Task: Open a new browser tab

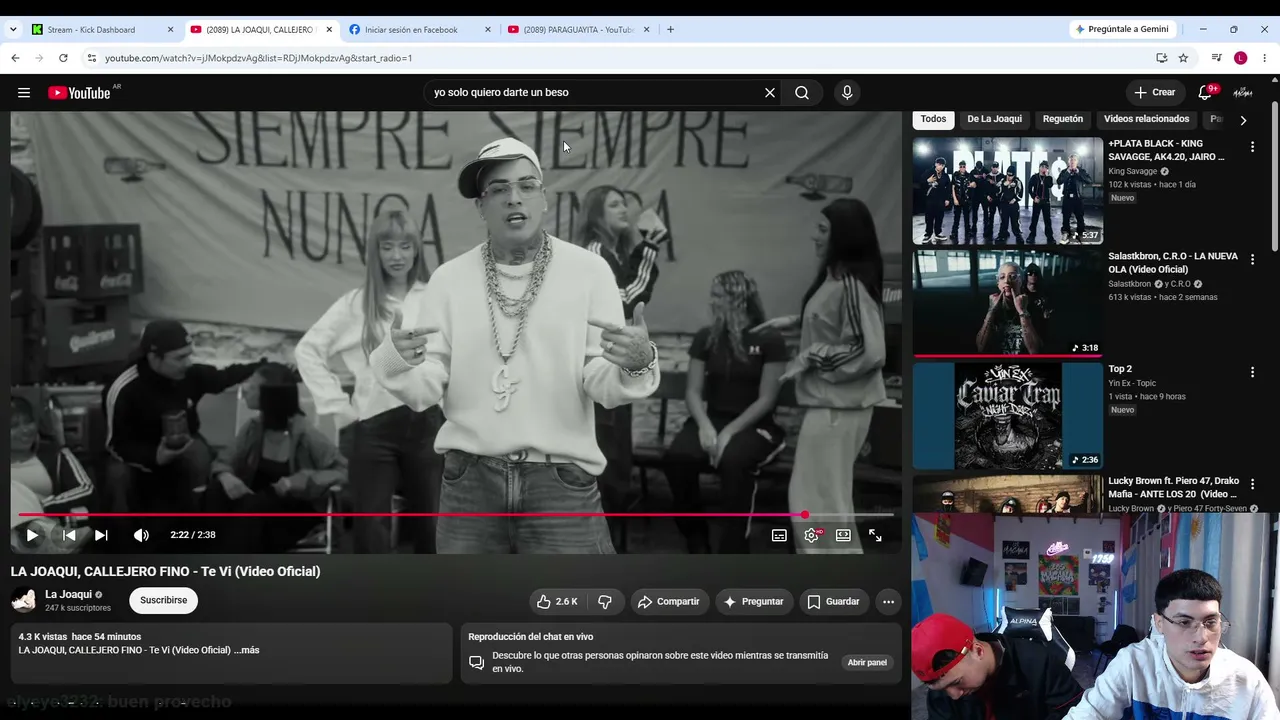Action: [x=670, y=30]
